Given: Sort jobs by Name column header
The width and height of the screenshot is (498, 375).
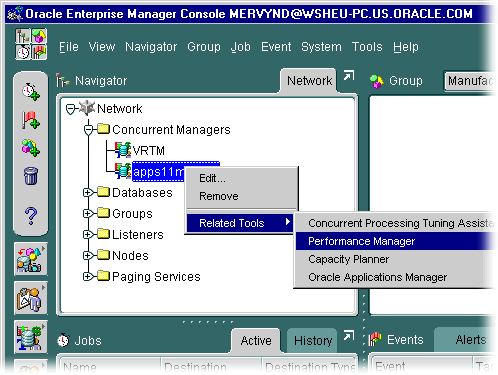Looking at the screenshot, I should click(110, 367).
